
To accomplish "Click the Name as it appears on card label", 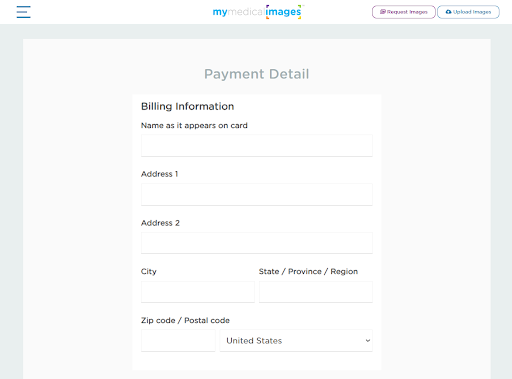I will point(194,126).
